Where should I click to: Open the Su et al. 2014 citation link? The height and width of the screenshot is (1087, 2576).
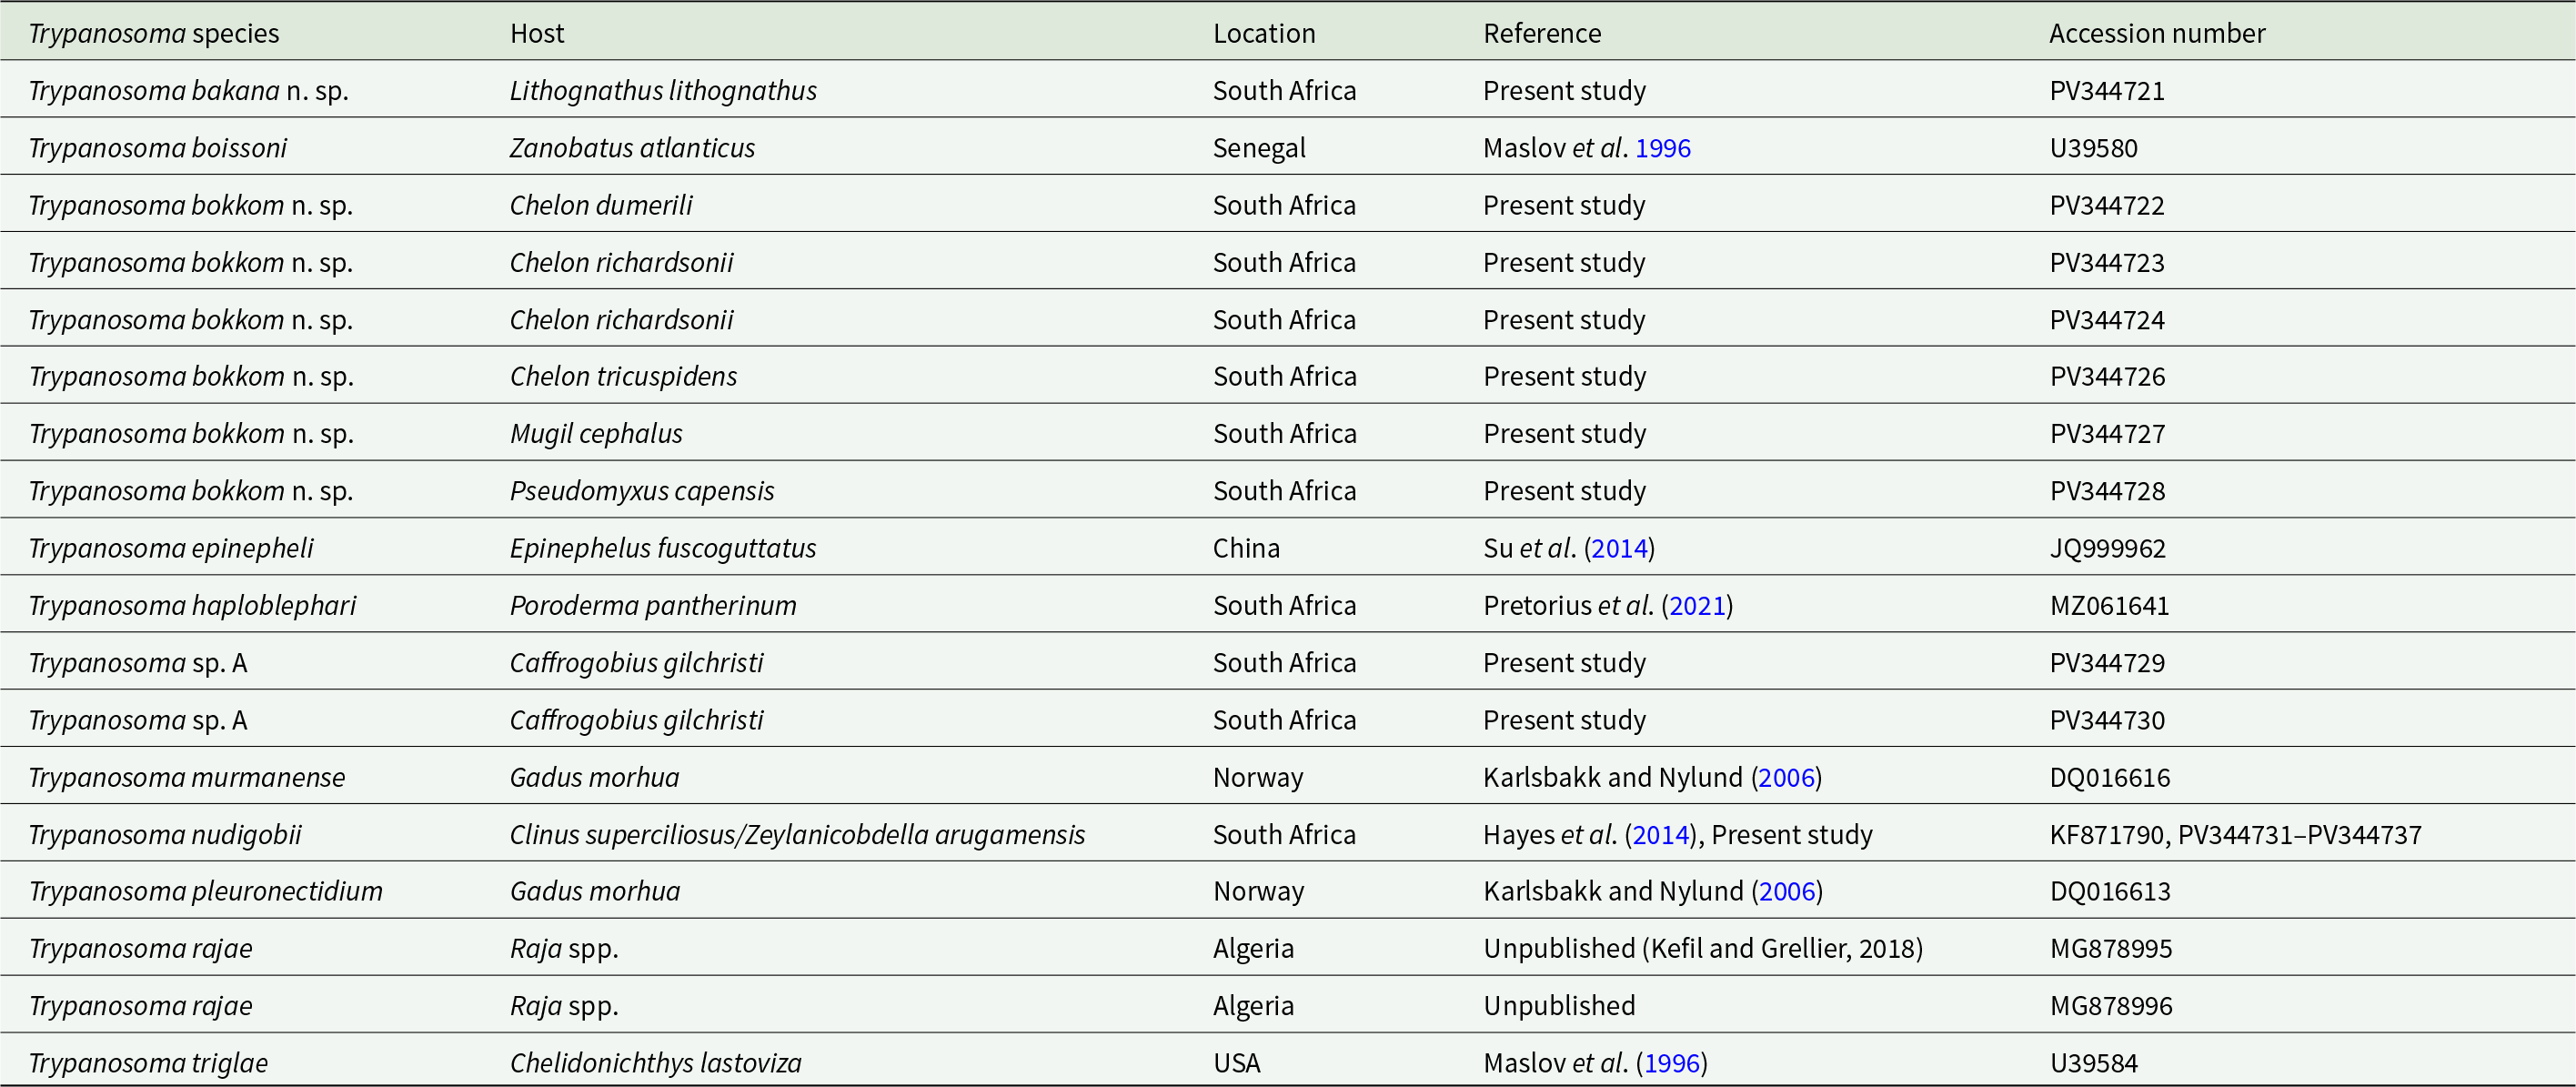tap(1619, 548)
